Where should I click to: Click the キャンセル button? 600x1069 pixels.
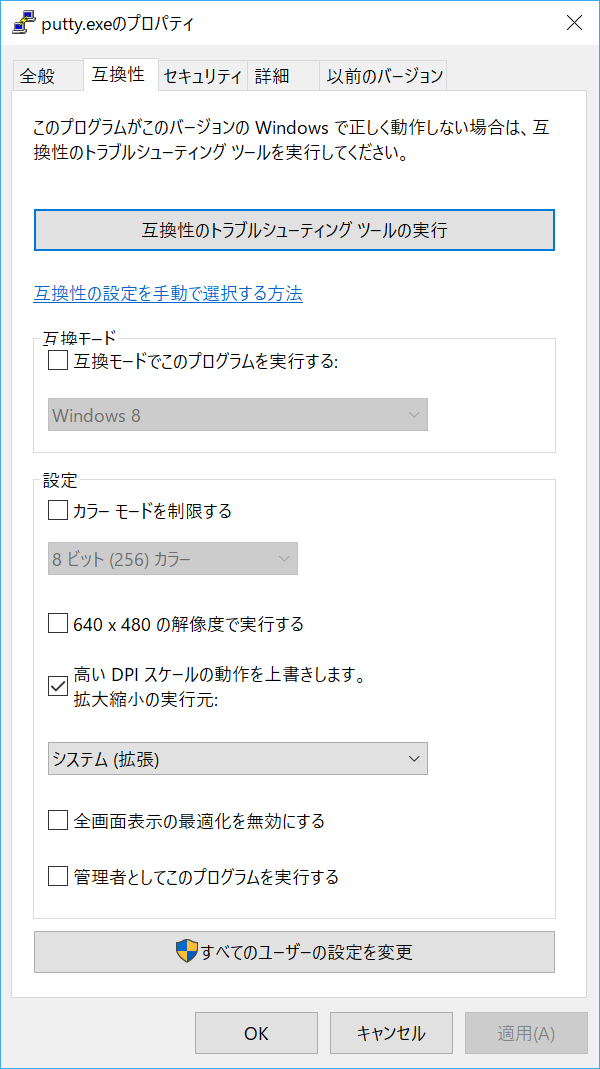pos(390,1033)
